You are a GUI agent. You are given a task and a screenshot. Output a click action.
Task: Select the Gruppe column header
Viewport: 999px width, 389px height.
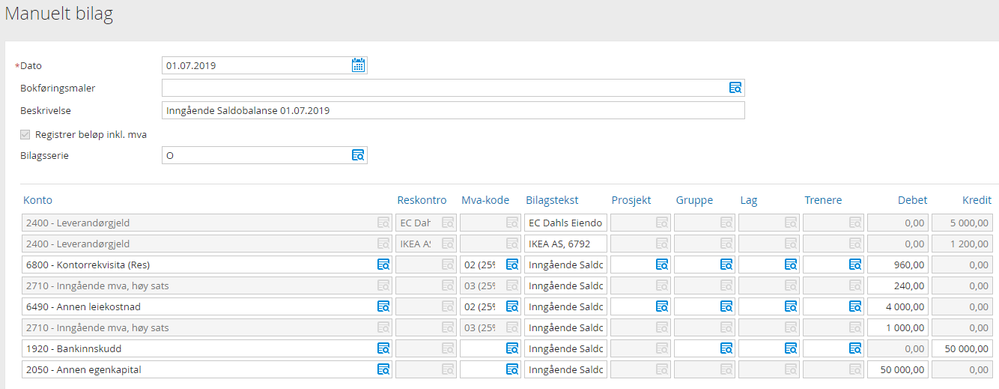[x=694, y=201]
